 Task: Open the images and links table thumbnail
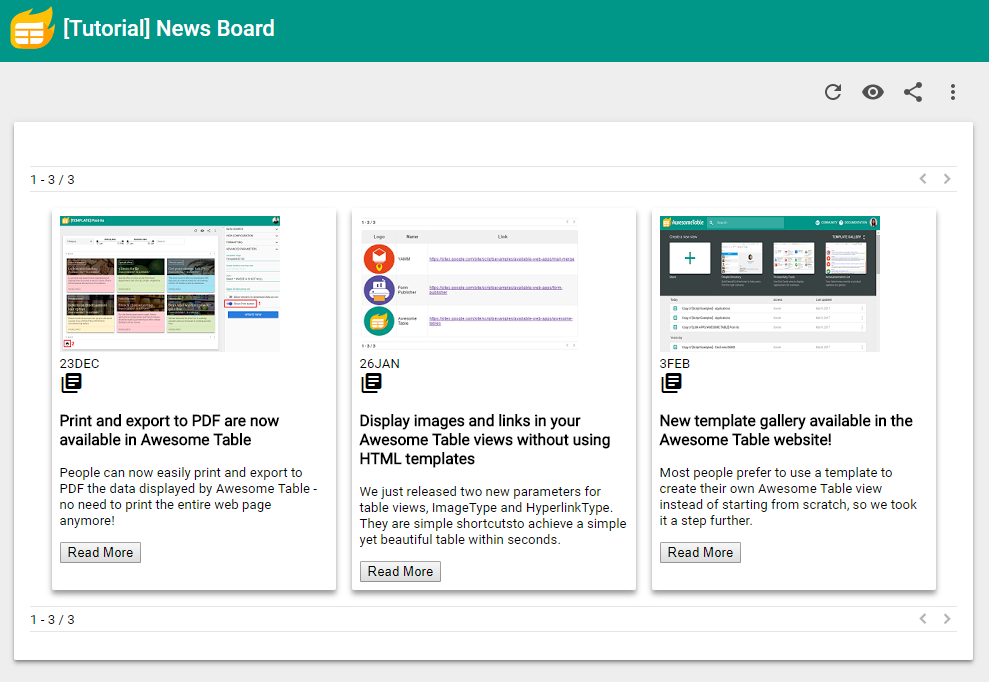(x=469, y=283)
